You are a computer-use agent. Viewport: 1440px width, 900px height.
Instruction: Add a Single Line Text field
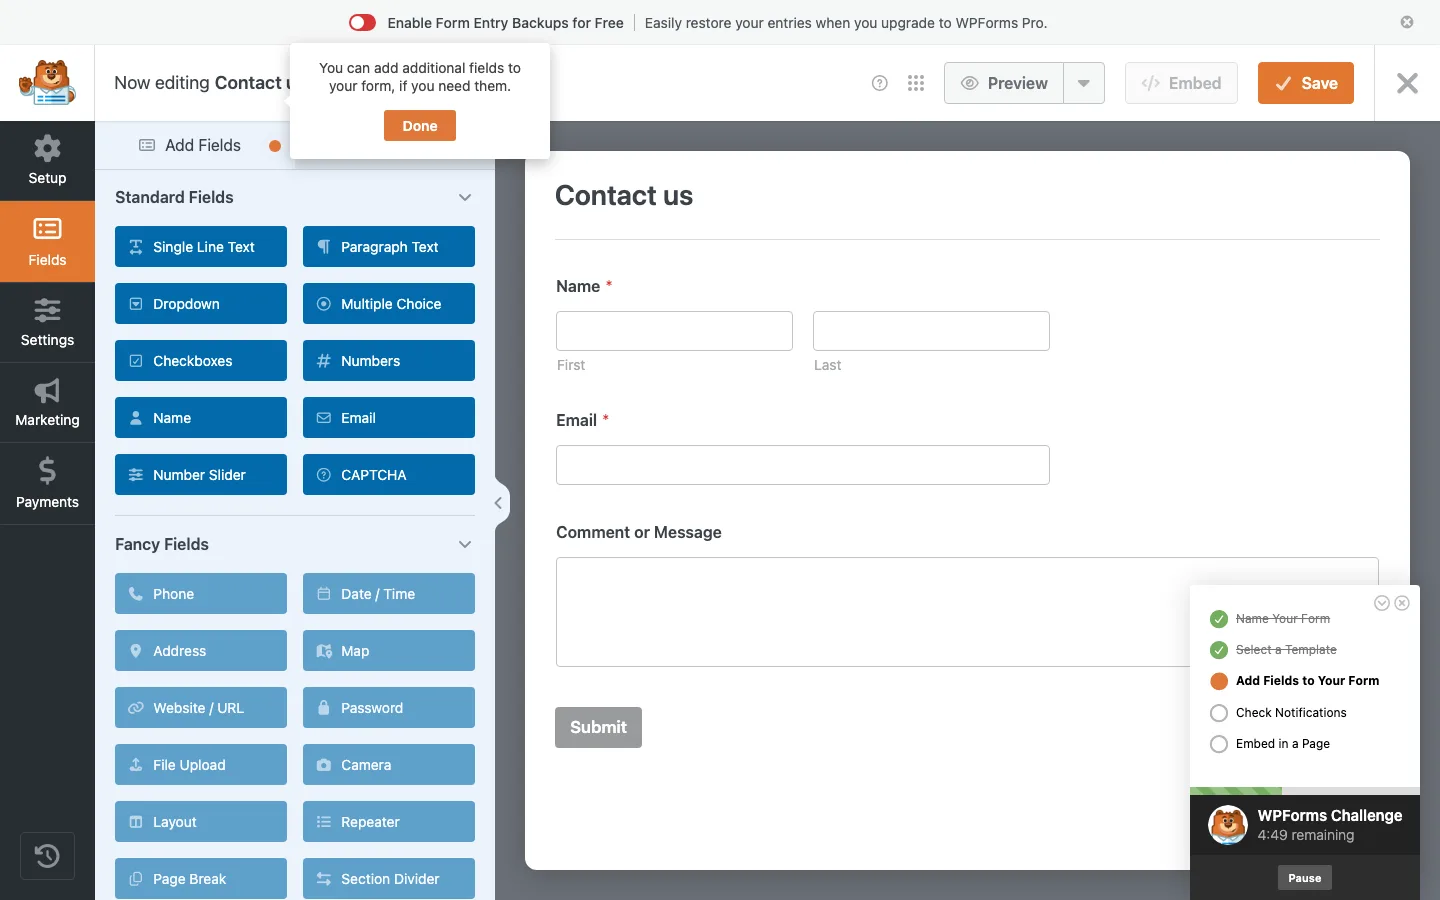tap(201, 247)
